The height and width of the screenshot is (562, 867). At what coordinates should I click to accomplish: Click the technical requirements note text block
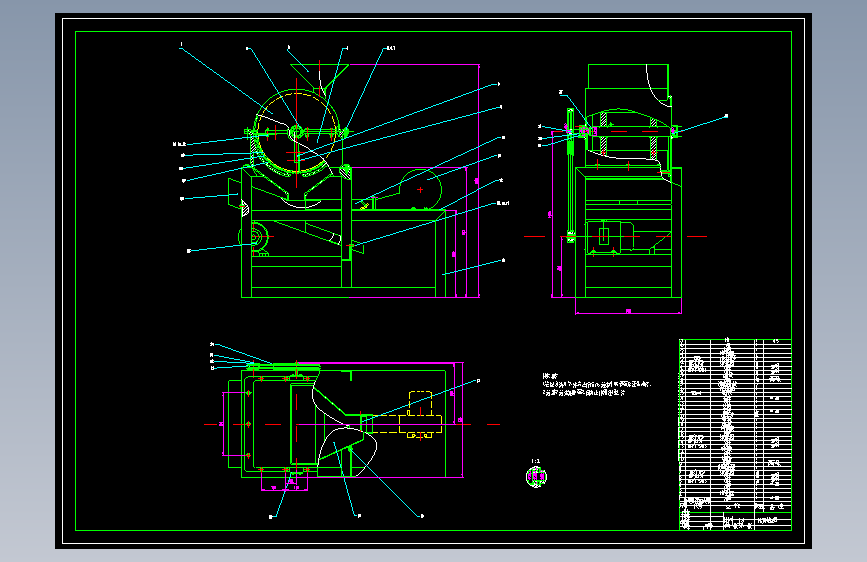(x=597, y=384)
